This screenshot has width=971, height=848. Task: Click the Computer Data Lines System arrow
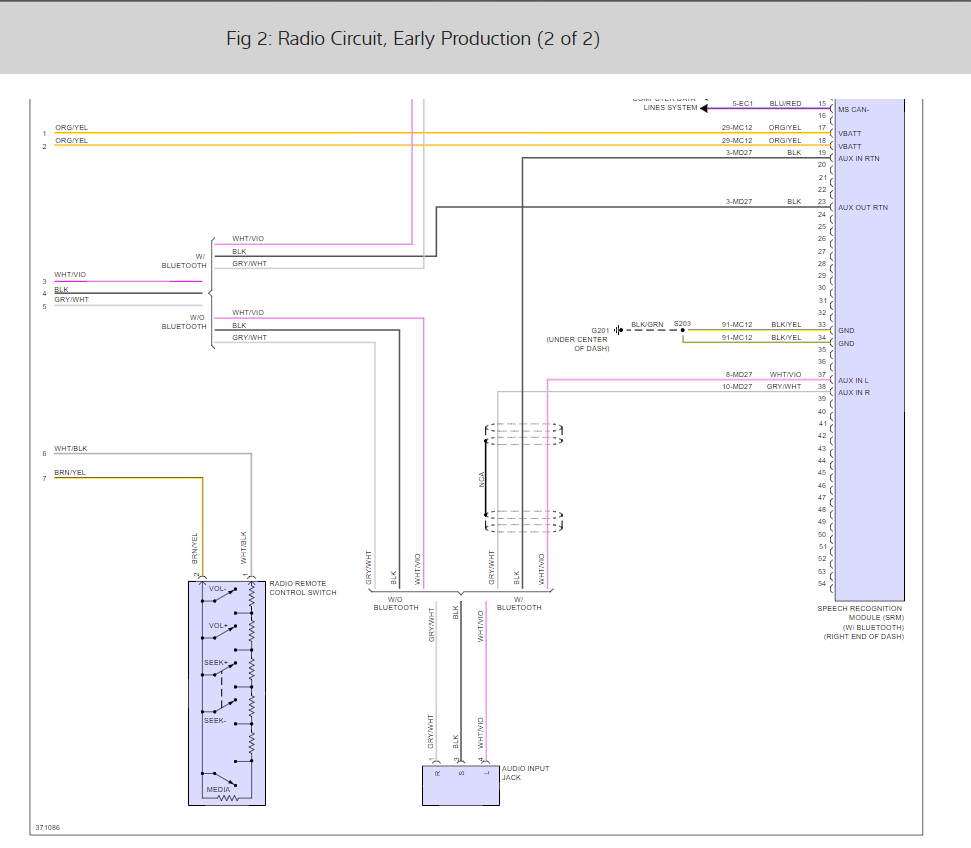(704, 108)
